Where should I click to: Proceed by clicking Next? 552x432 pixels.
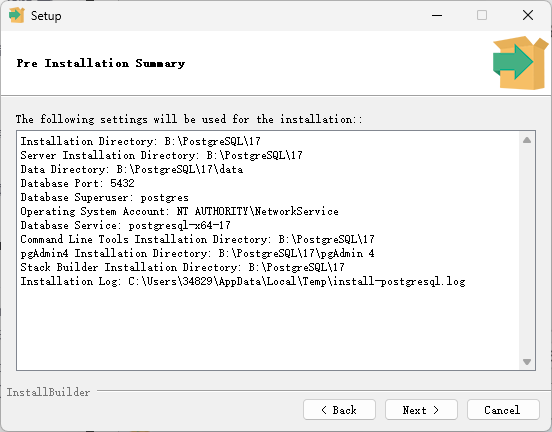click(421, 410)
